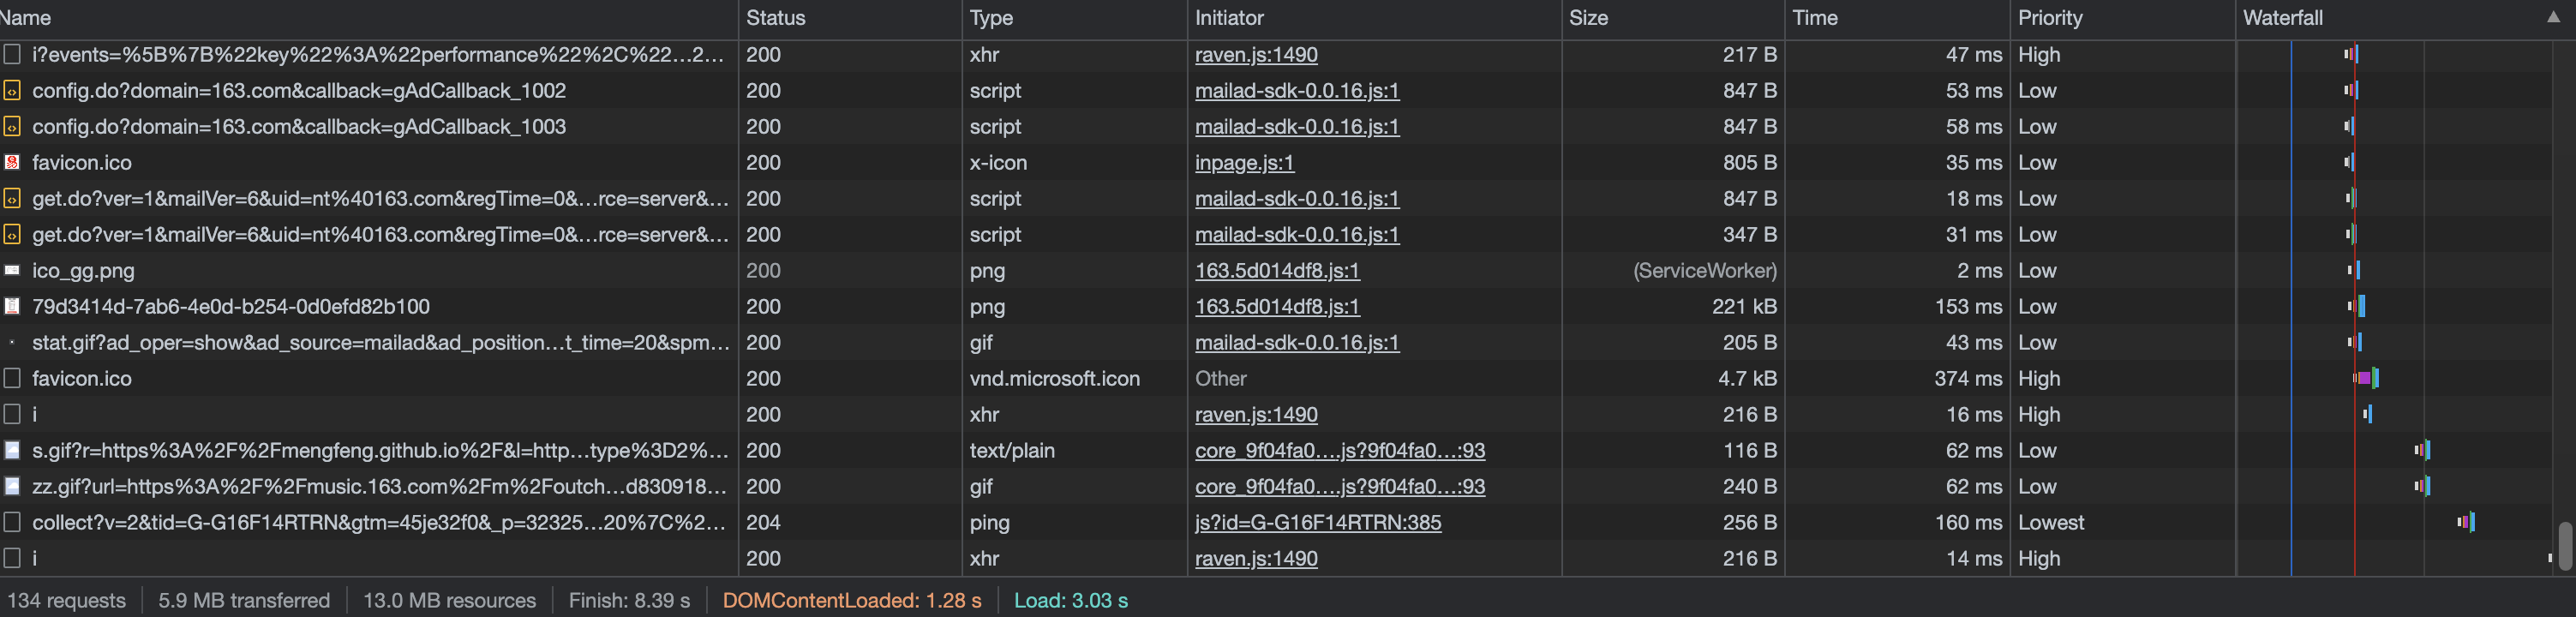Click the image icon beside 79d3414d-7ab6-4e0d-b254-0d0efd82b100
This screenshot has height=617, width=2576.
click(12, 306)
